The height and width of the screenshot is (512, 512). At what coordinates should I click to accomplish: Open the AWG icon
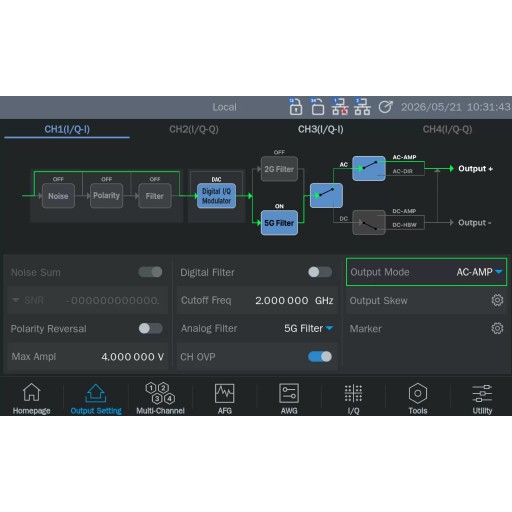[x=289, y=393]
